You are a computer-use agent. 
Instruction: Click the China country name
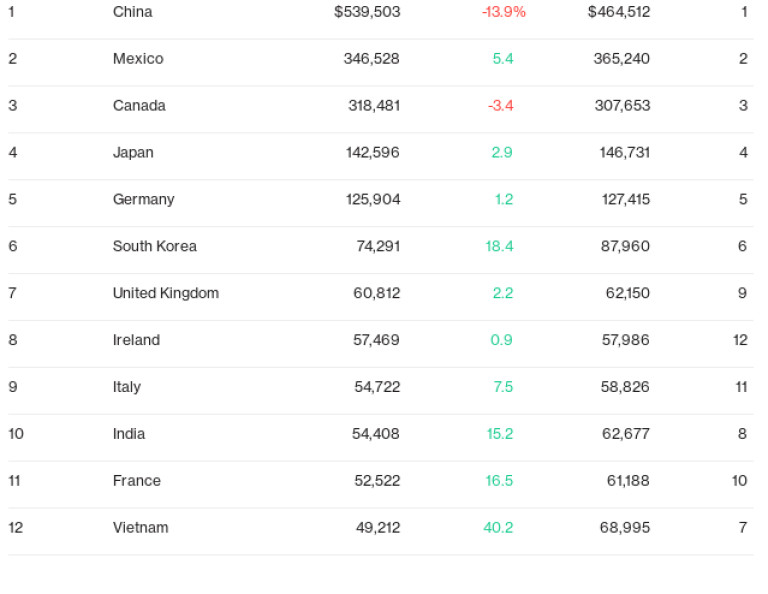click(133, 12)
